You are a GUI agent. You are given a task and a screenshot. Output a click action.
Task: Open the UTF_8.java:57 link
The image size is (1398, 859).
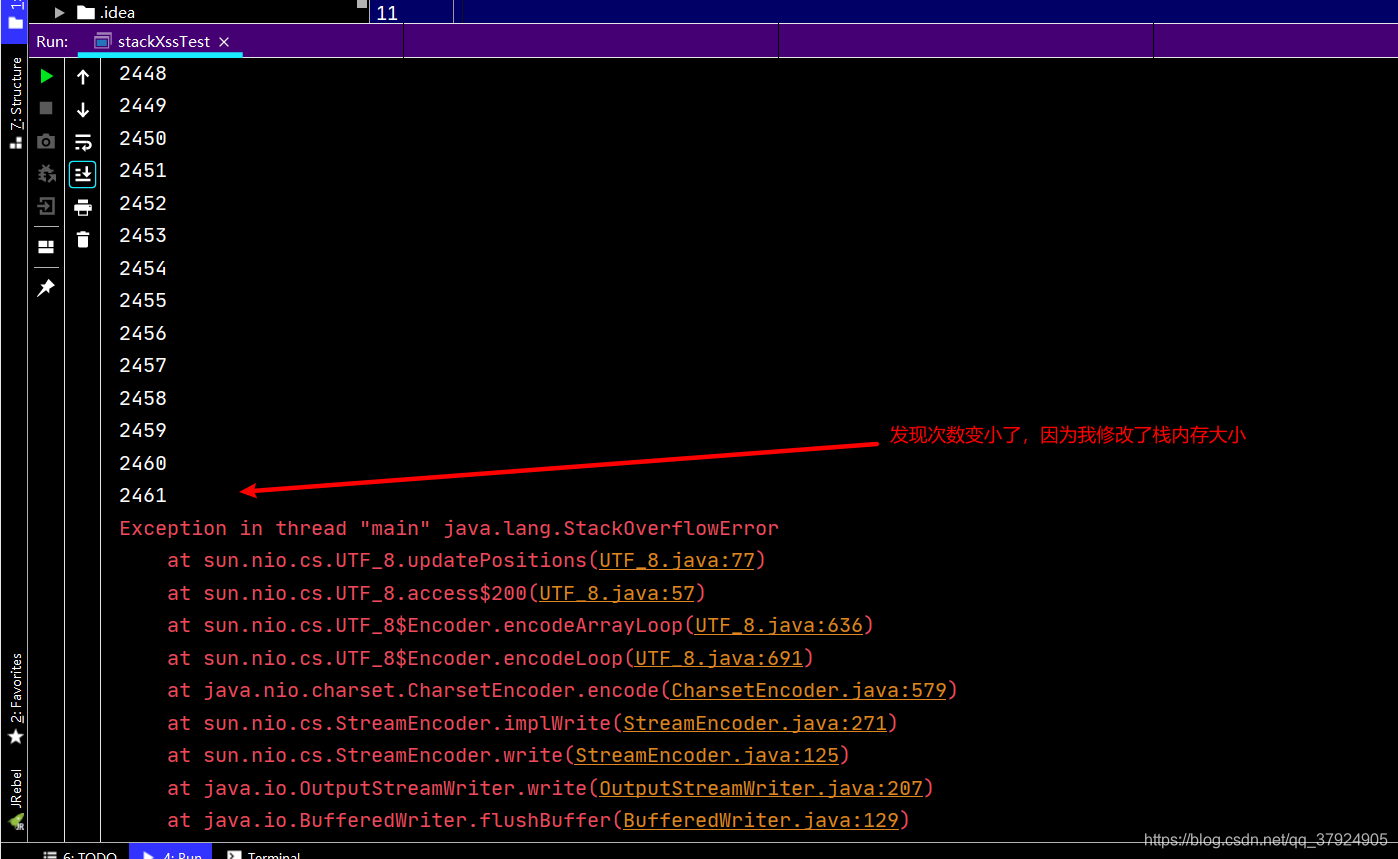click(x=617, y=593)
